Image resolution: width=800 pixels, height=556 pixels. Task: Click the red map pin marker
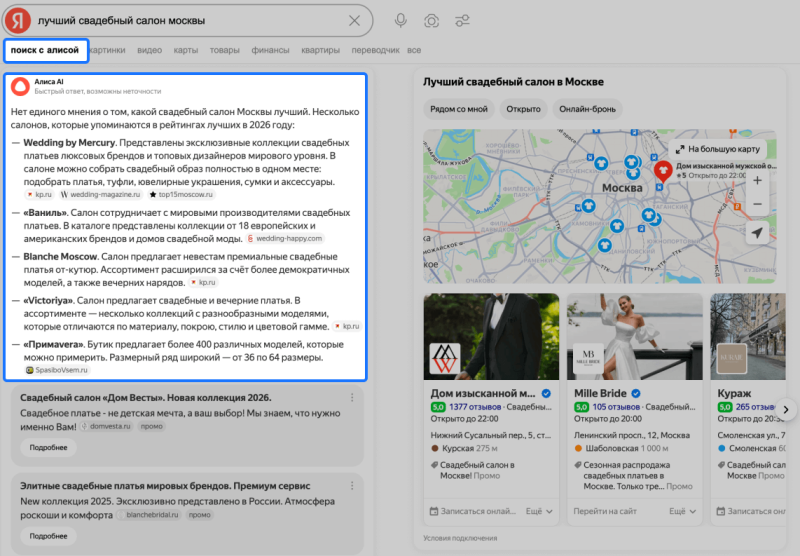(662, 168)
